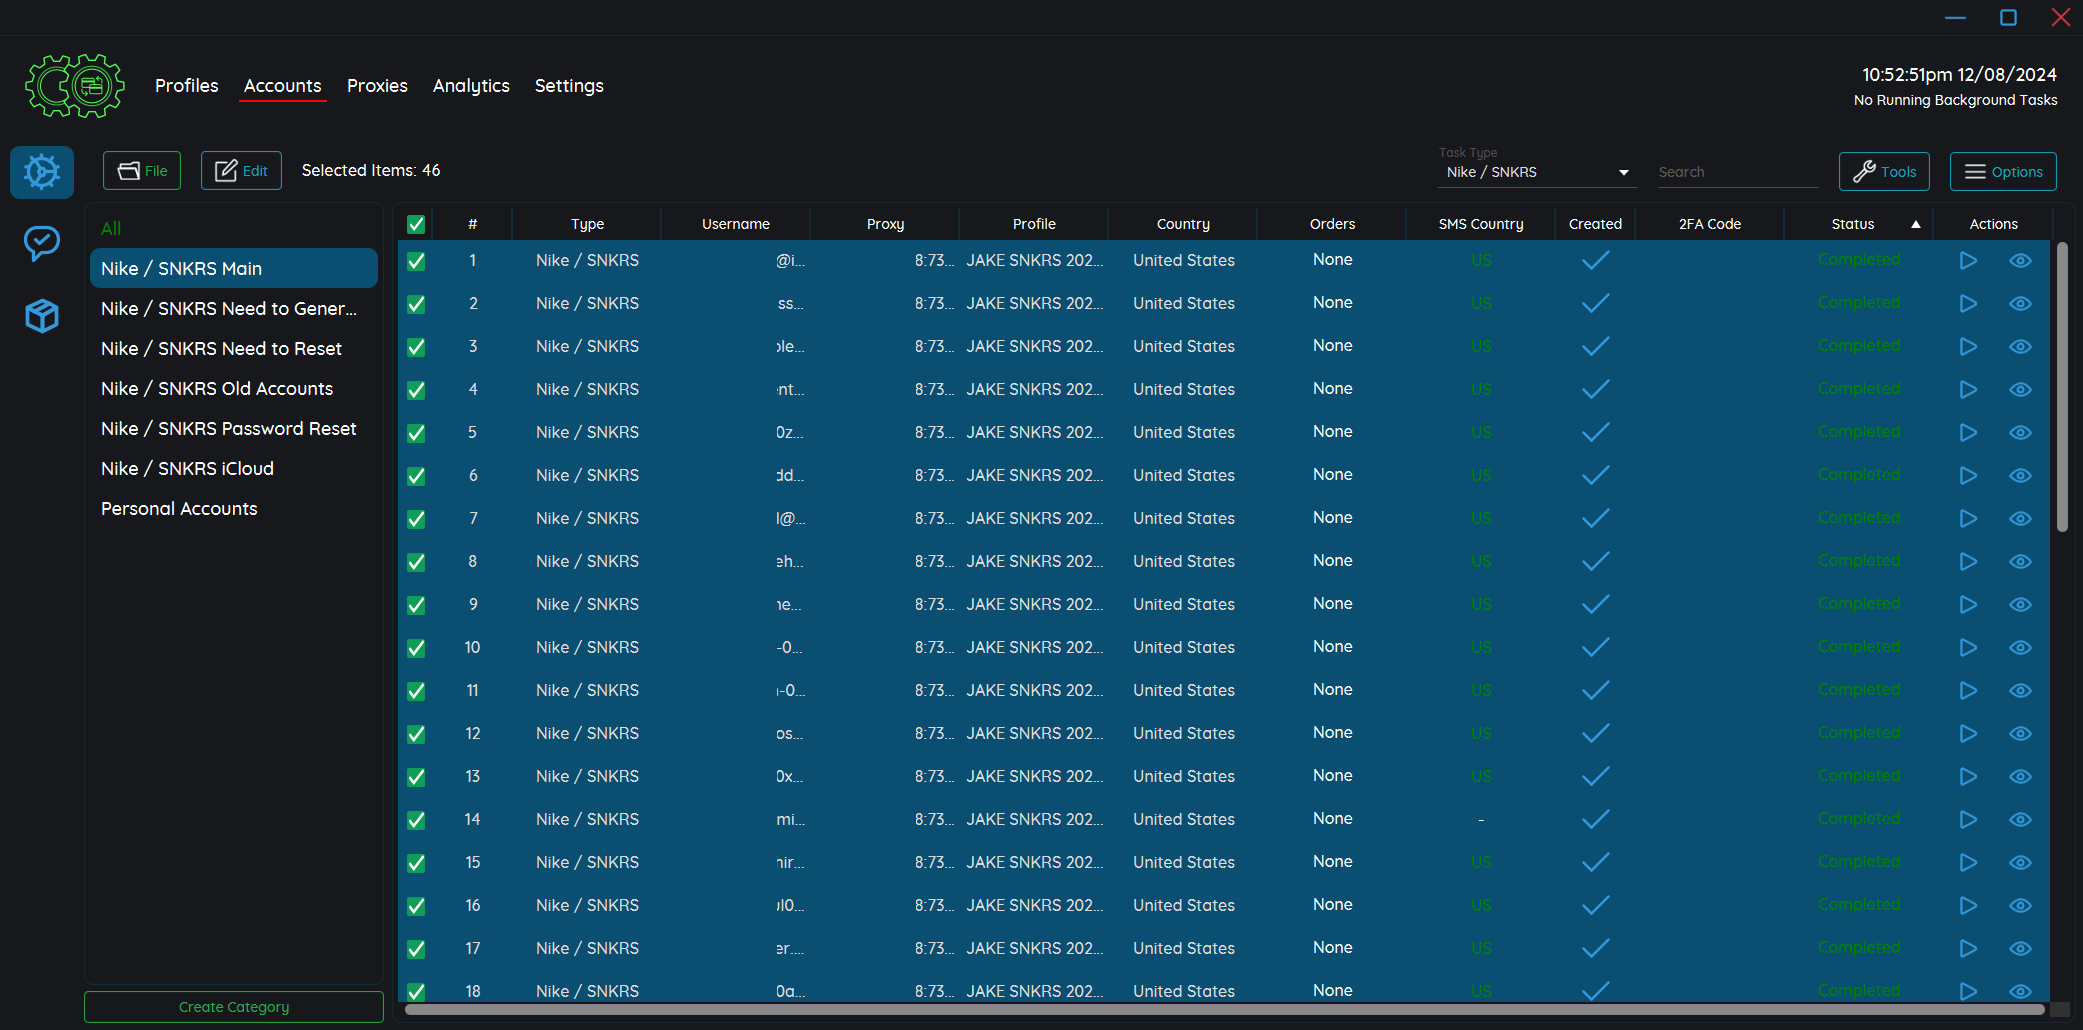Click the app logo gear icon
Viewport: 2083px width, 1030px height.
75,86
